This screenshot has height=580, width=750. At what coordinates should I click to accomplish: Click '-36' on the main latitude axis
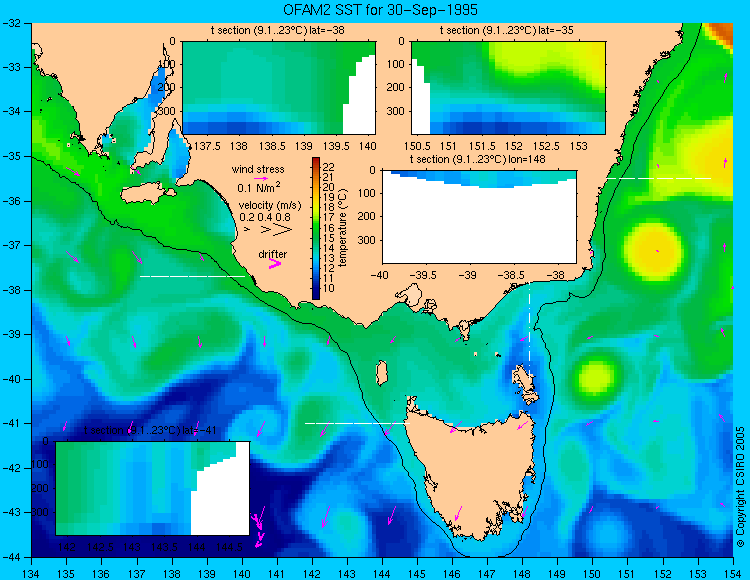point(11,201)
